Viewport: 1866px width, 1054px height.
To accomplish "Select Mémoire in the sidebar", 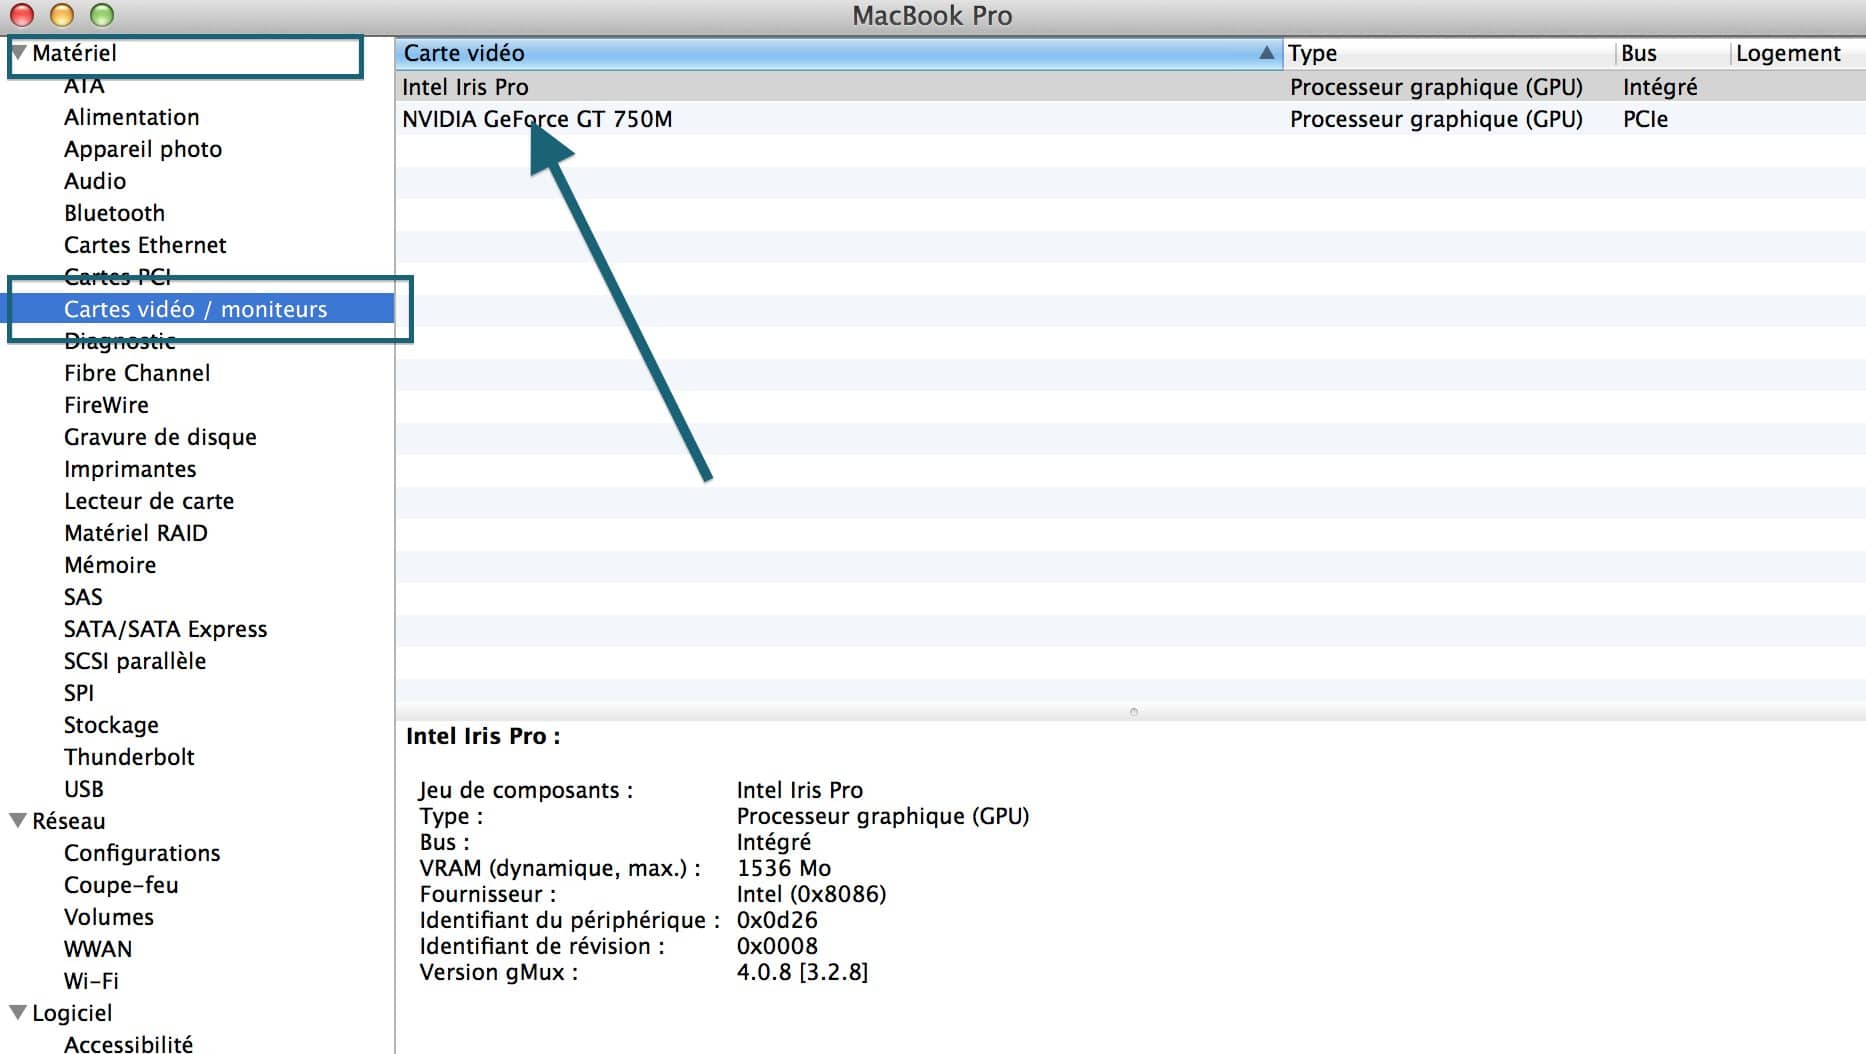I will click(x=110, y=565).
